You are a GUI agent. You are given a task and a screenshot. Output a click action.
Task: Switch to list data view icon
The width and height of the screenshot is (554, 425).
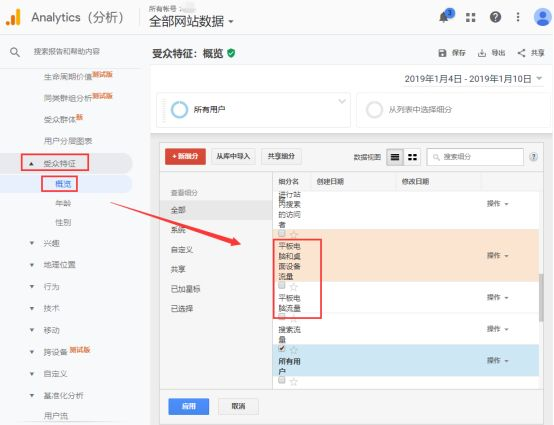coord(395,157)
